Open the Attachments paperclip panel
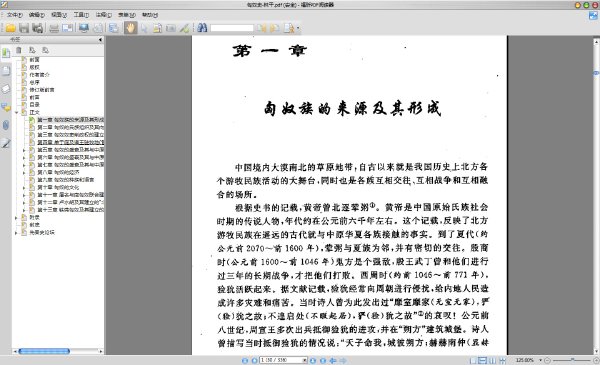Screen dimensions: 600x365 click(6, 125)
